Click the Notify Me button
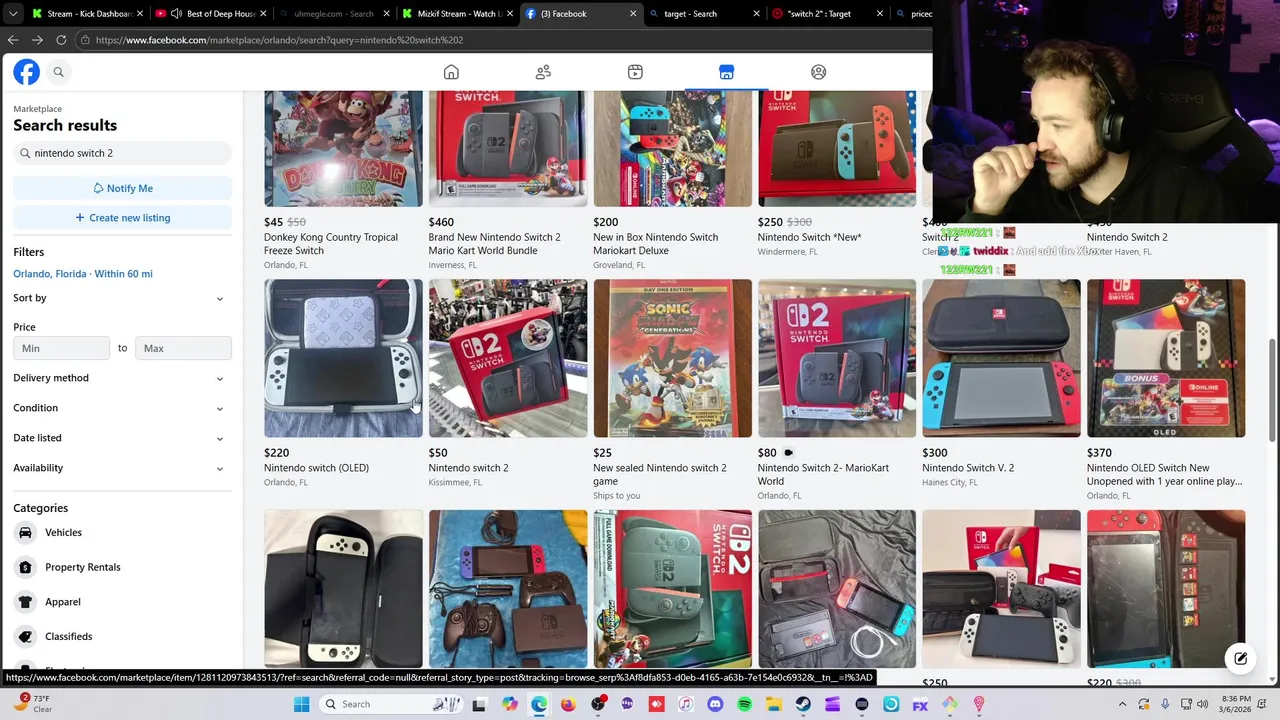This screenshot has width=1280, height=720. coord(122,188)
